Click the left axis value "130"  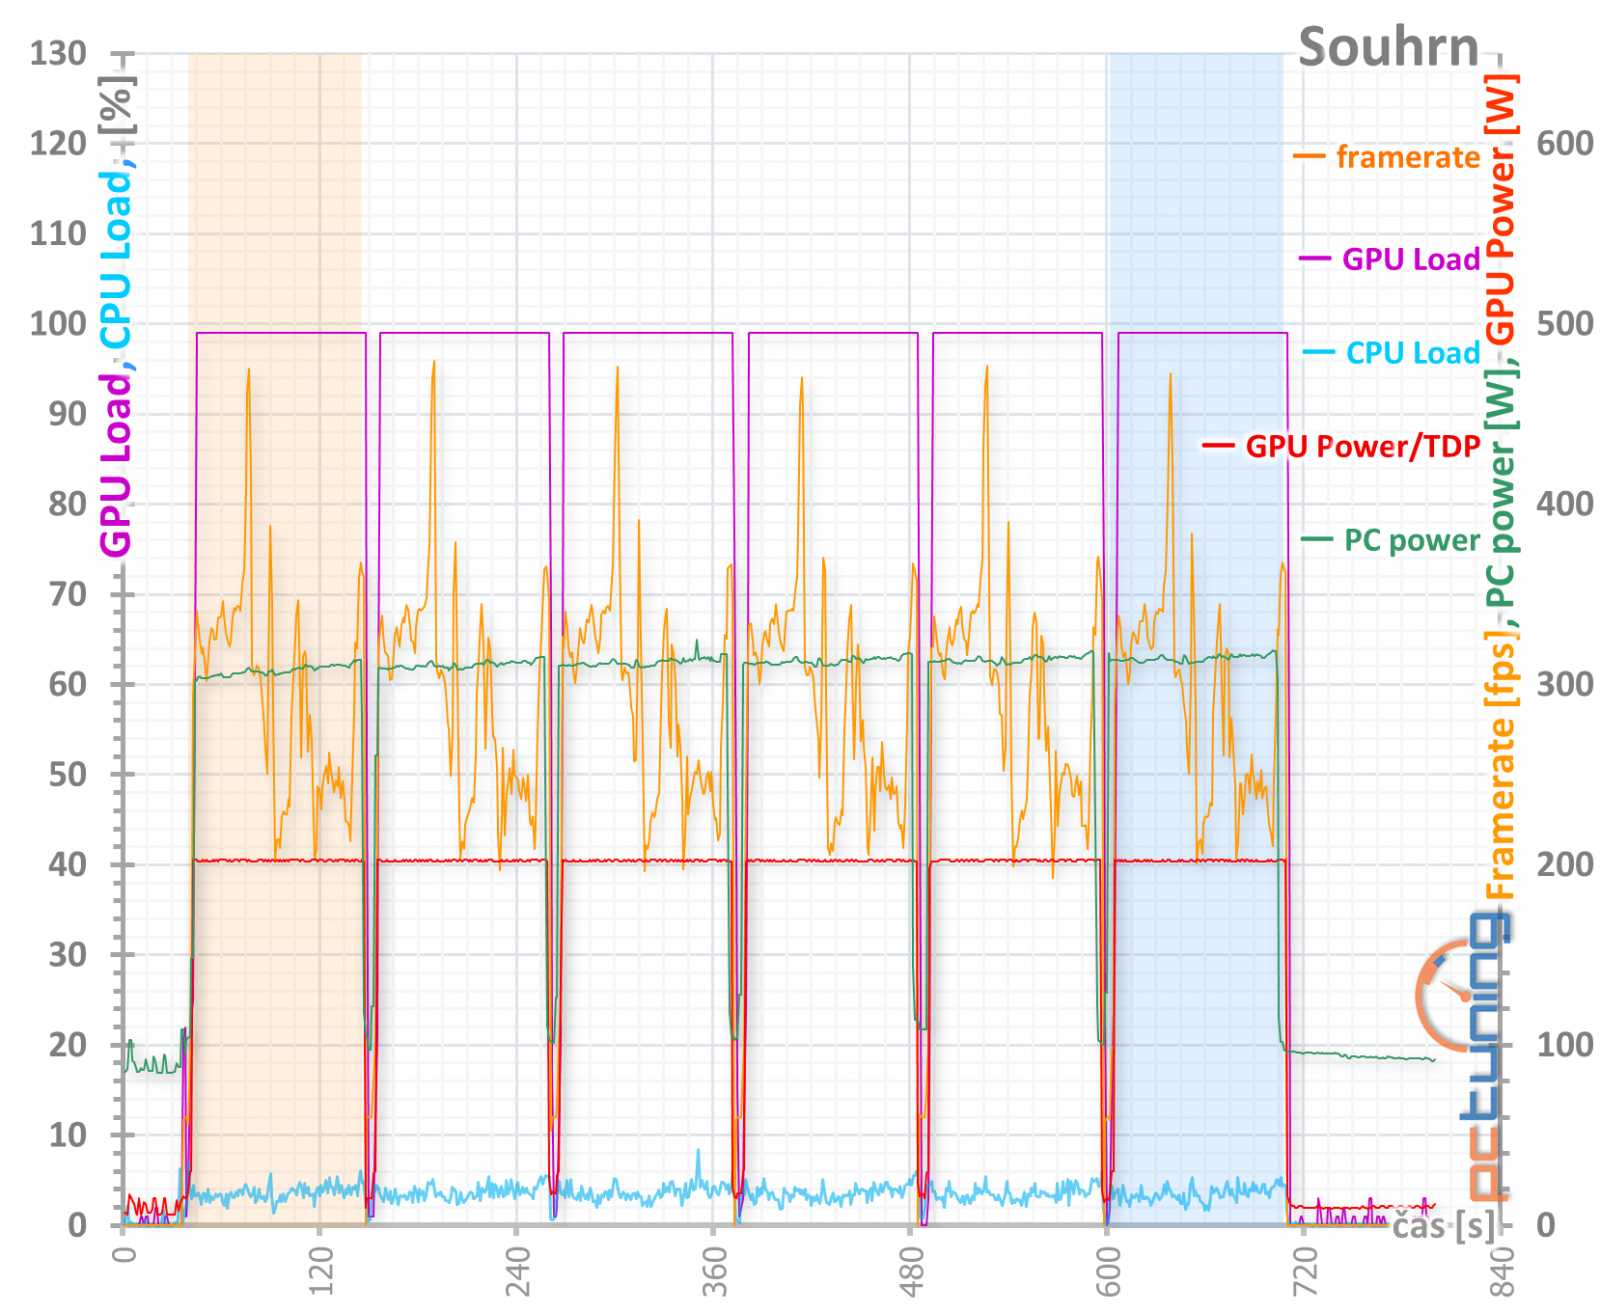coord(58,53)
